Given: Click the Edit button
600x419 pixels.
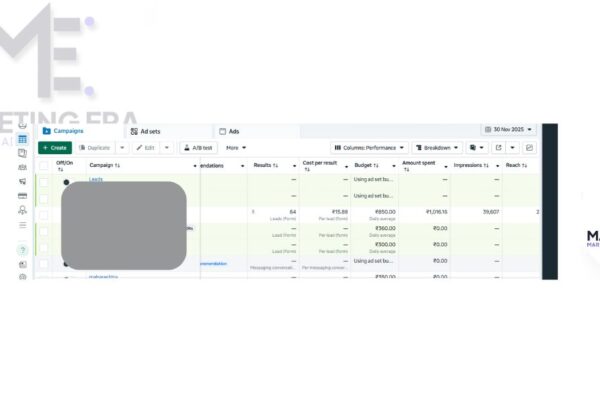Looking at the screenshot, I should [145, 148].
